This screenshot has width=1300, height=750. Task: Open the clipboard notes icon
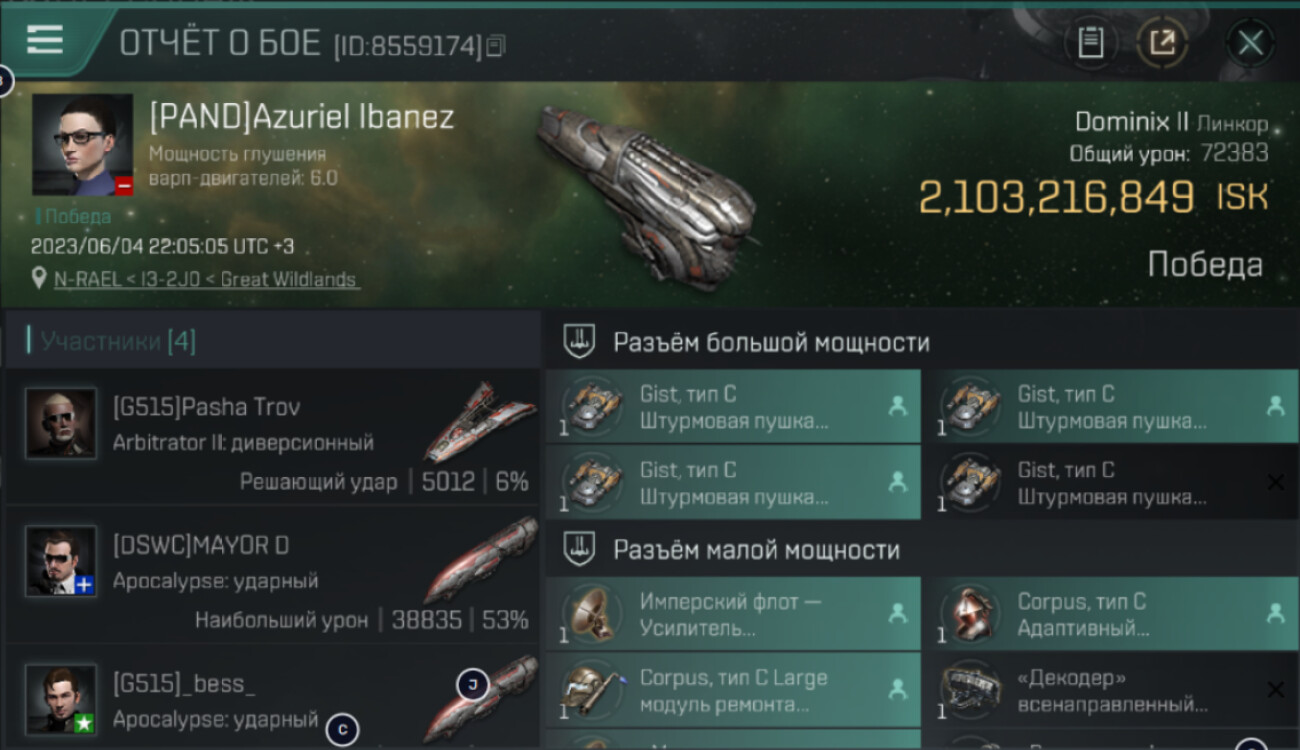[1091, 43]
